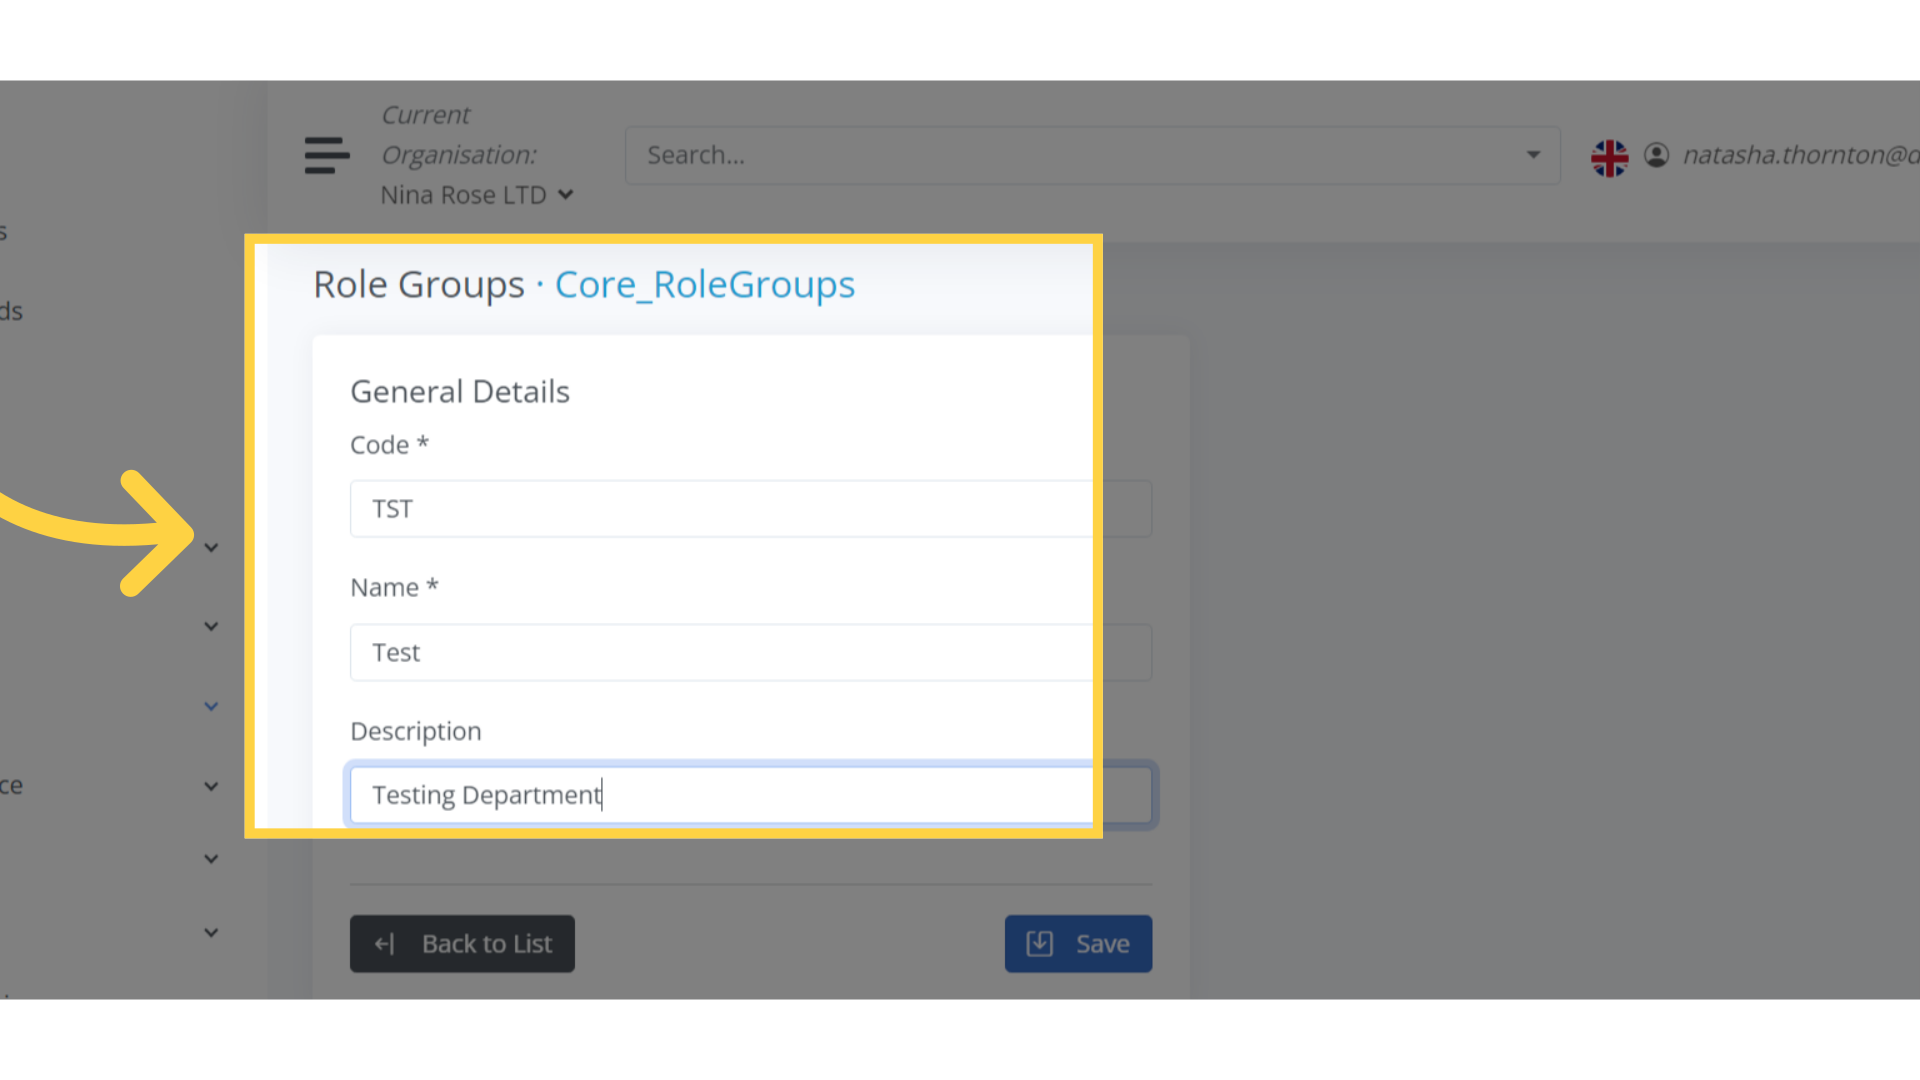
Task: Select the Testing Department description field
Action: point(720,794)
